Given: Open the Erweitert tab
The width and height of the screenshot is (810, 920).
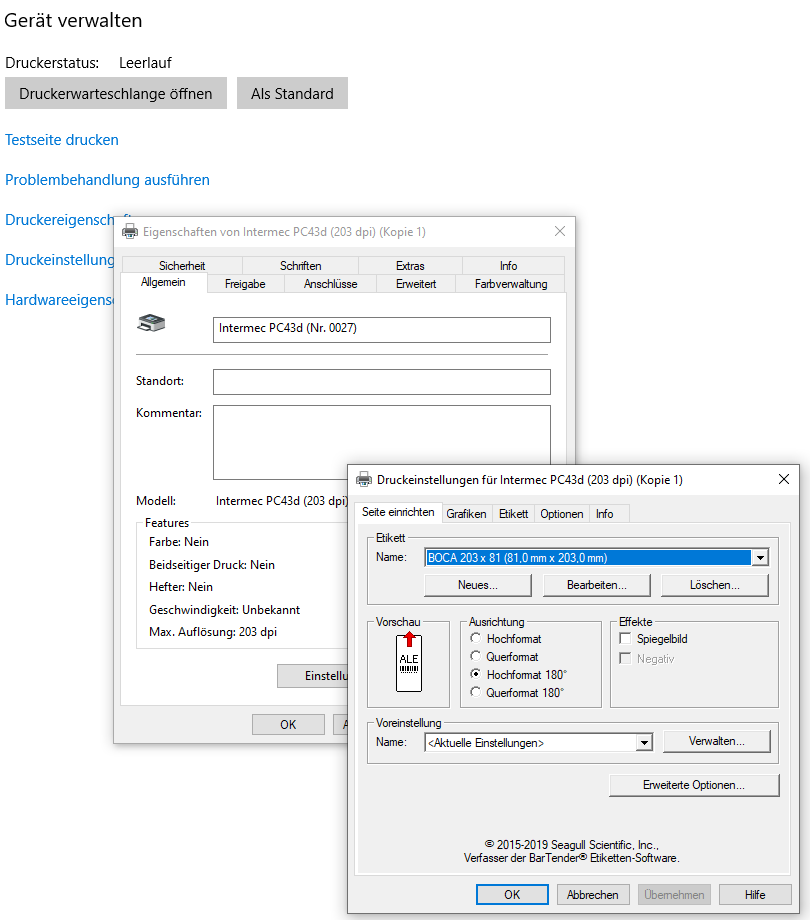Looking at the screenshot, I should coord(416,284).
